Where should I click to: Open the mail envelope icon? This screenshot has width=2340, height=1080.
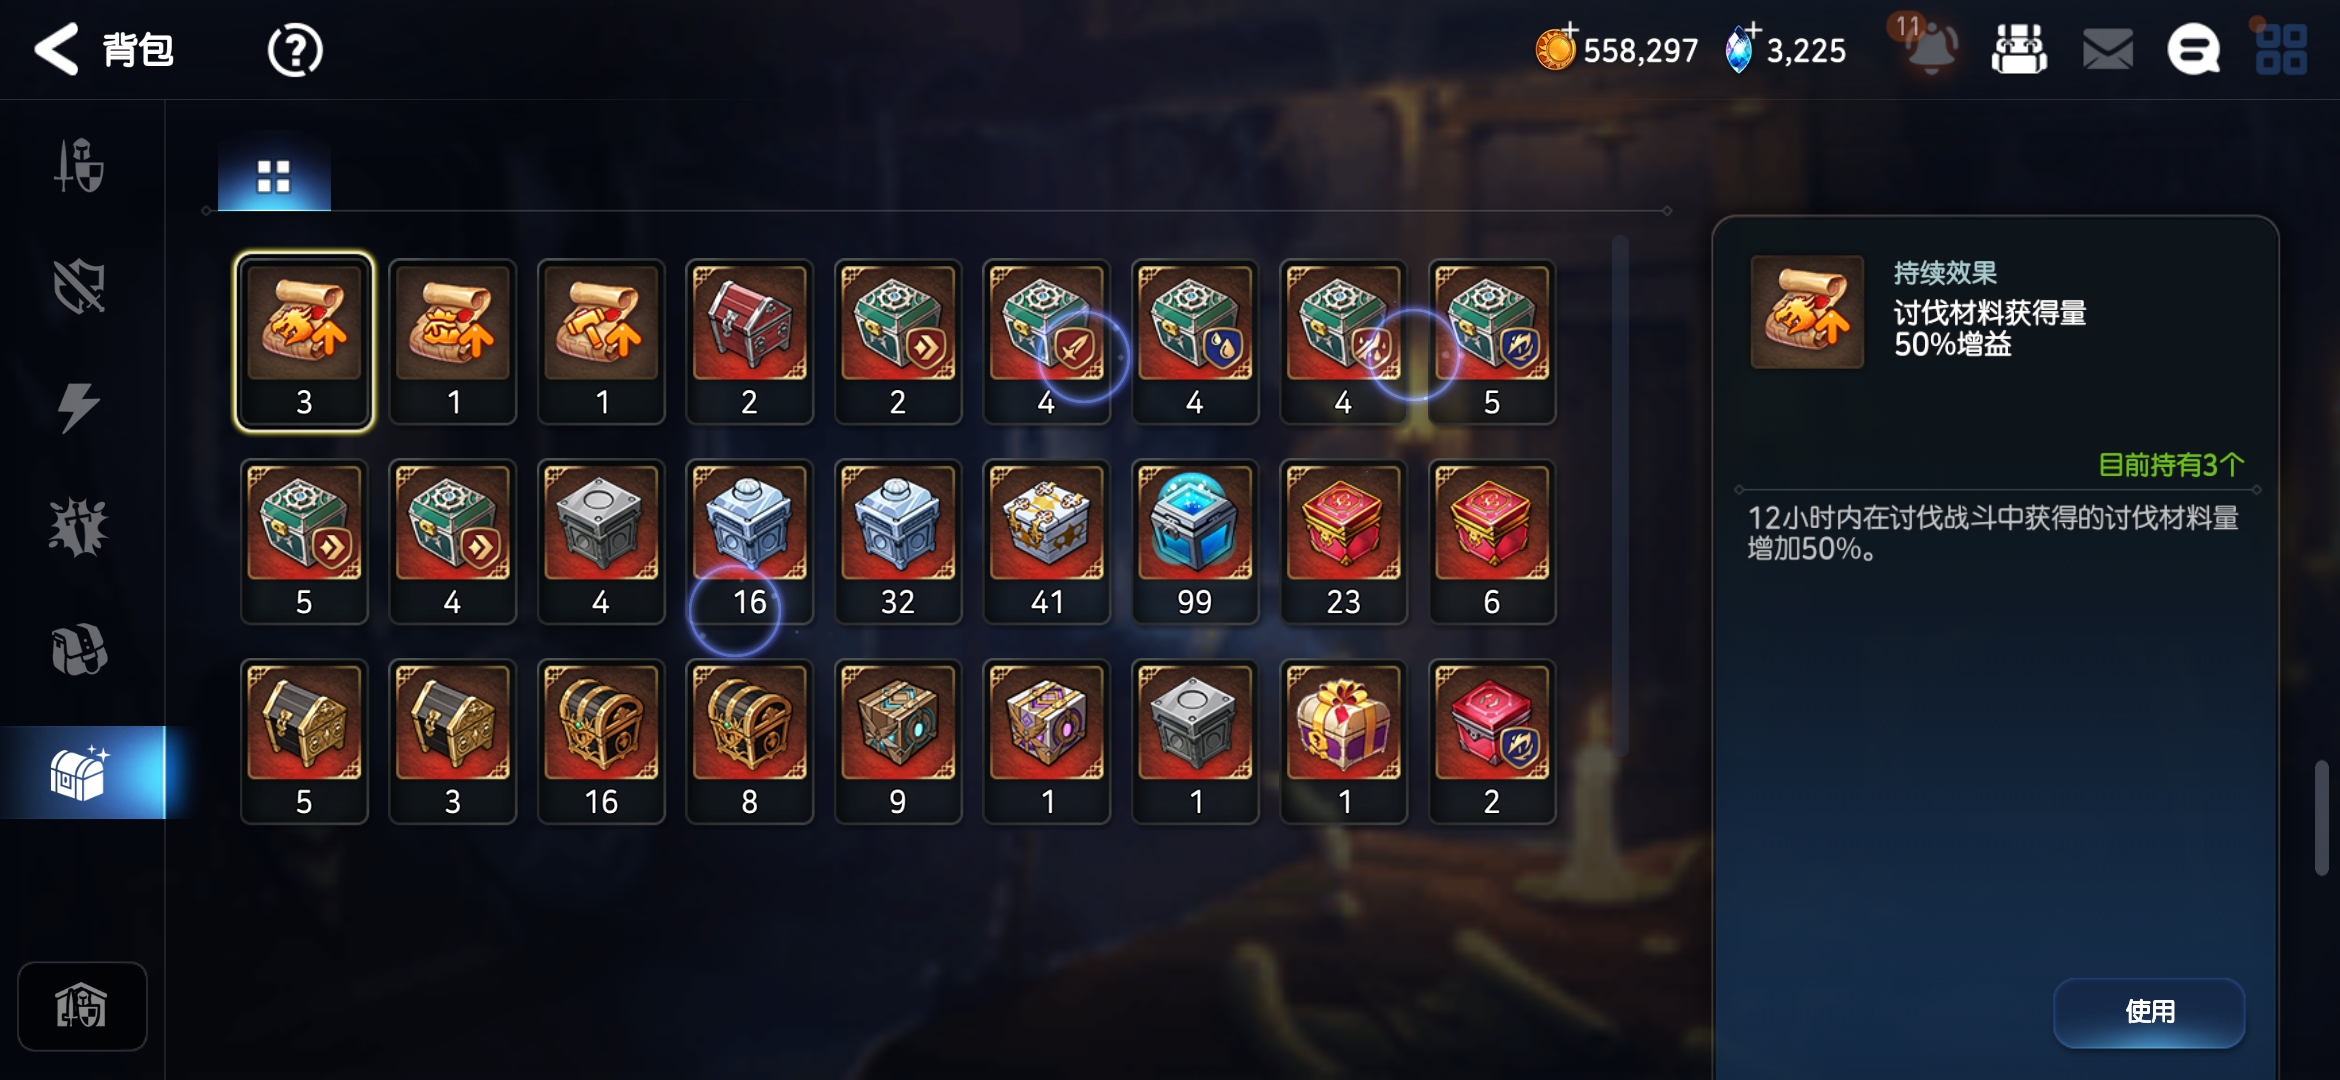pos(2108,50)
